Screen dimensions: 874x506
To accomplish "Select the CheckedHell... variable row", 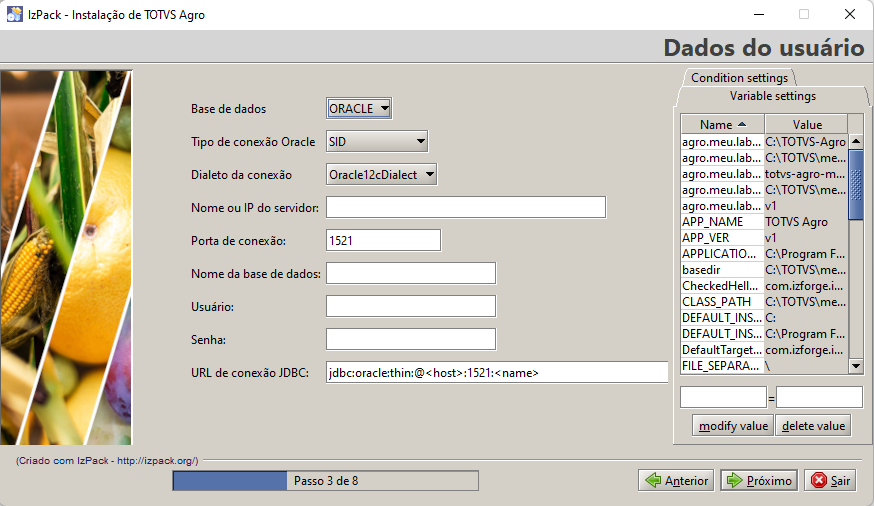I will (x=764, y=286).
